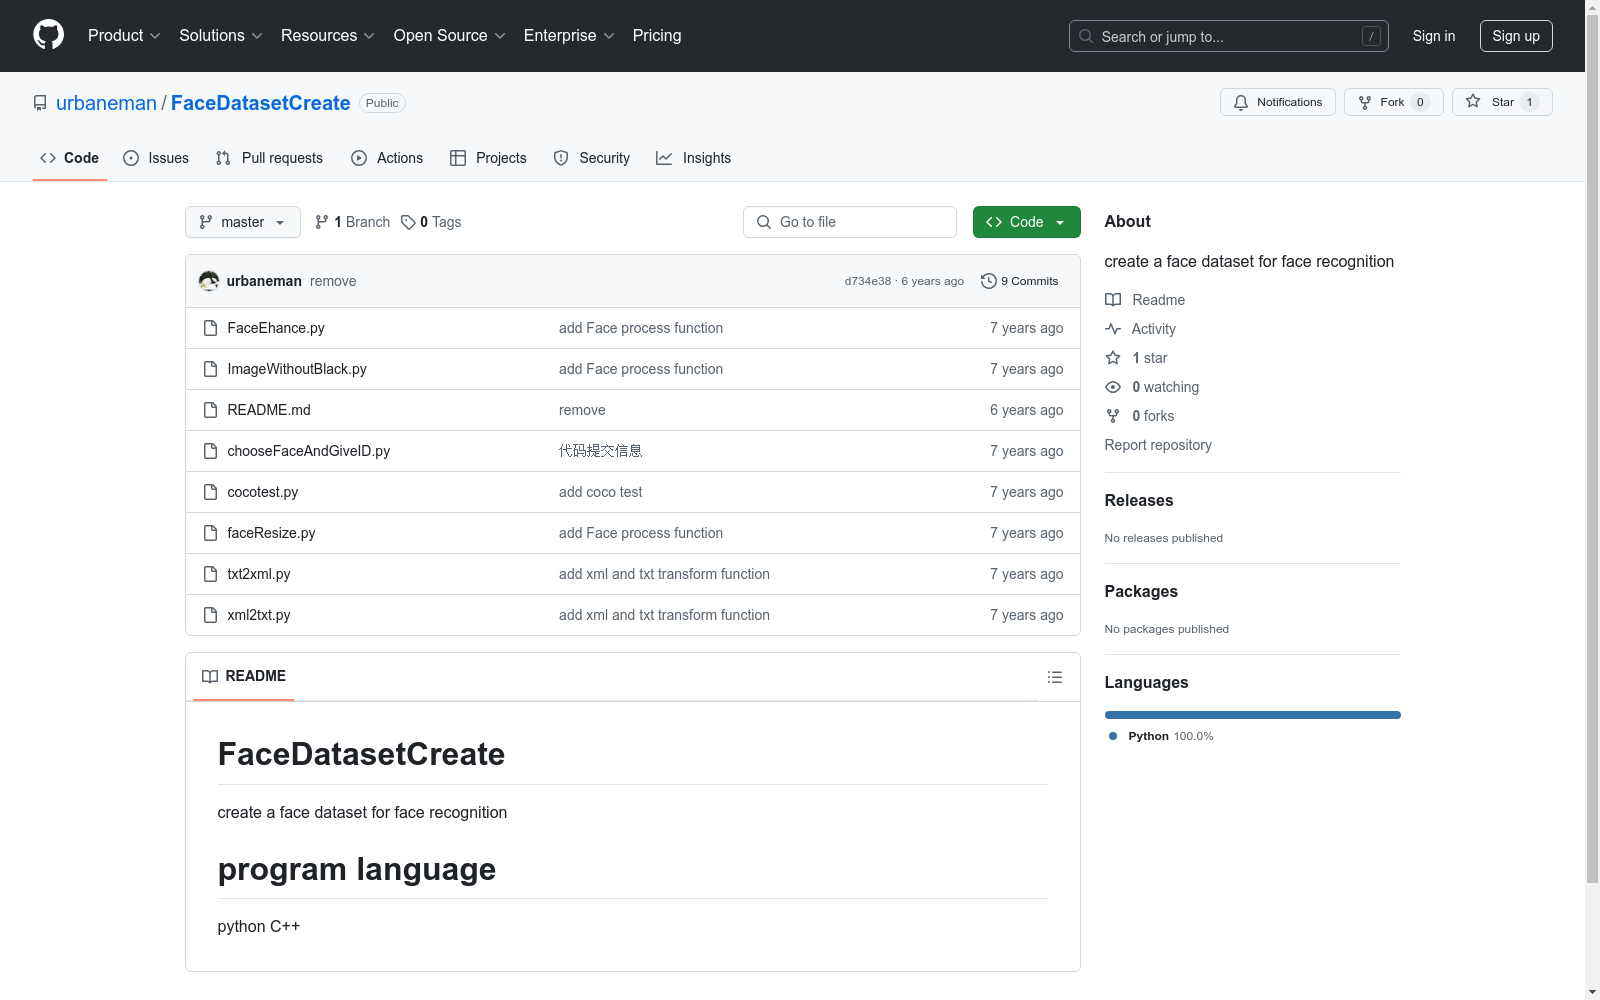The height and width of the screenshot is (1000, 1600).
Task: Open the Pricing link
Action: tap(657, 36)
